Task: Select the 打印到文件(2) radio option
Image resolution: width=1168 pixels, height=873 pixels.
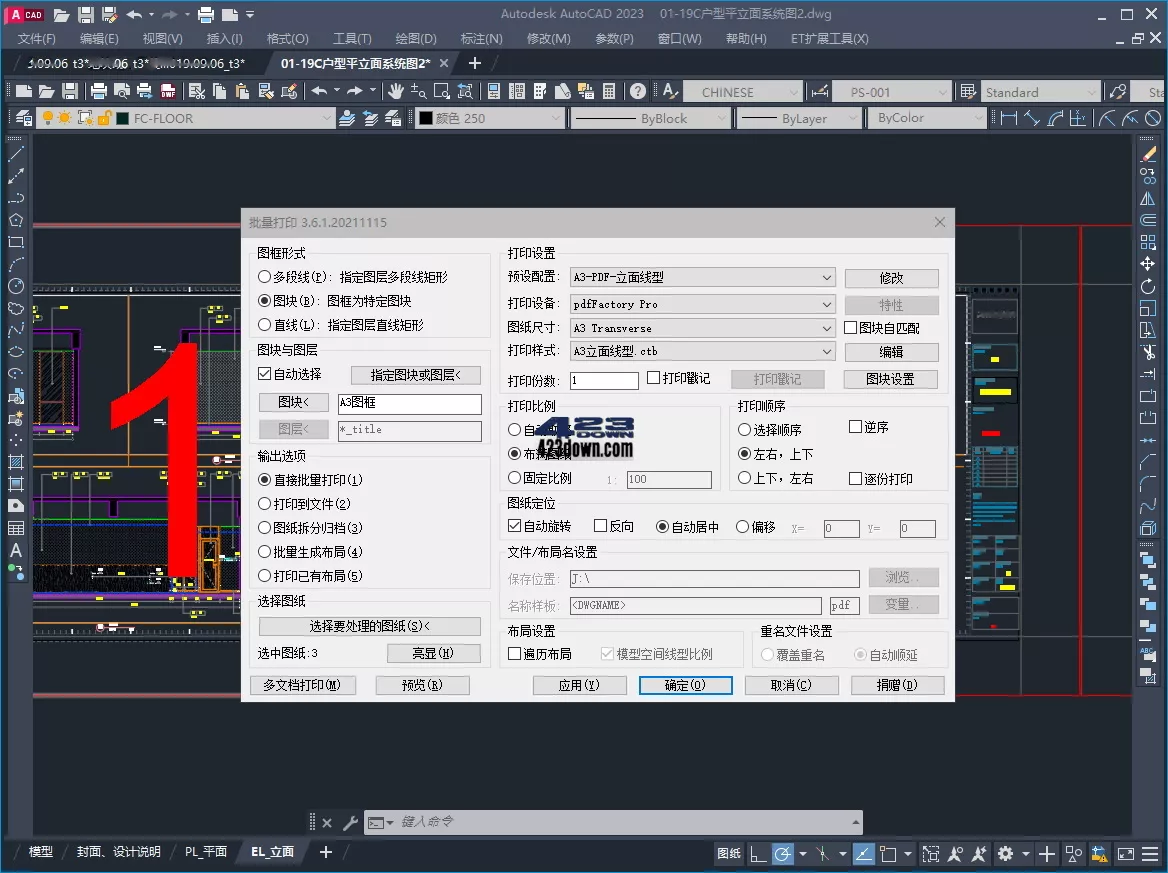Action: click(263, 503)
